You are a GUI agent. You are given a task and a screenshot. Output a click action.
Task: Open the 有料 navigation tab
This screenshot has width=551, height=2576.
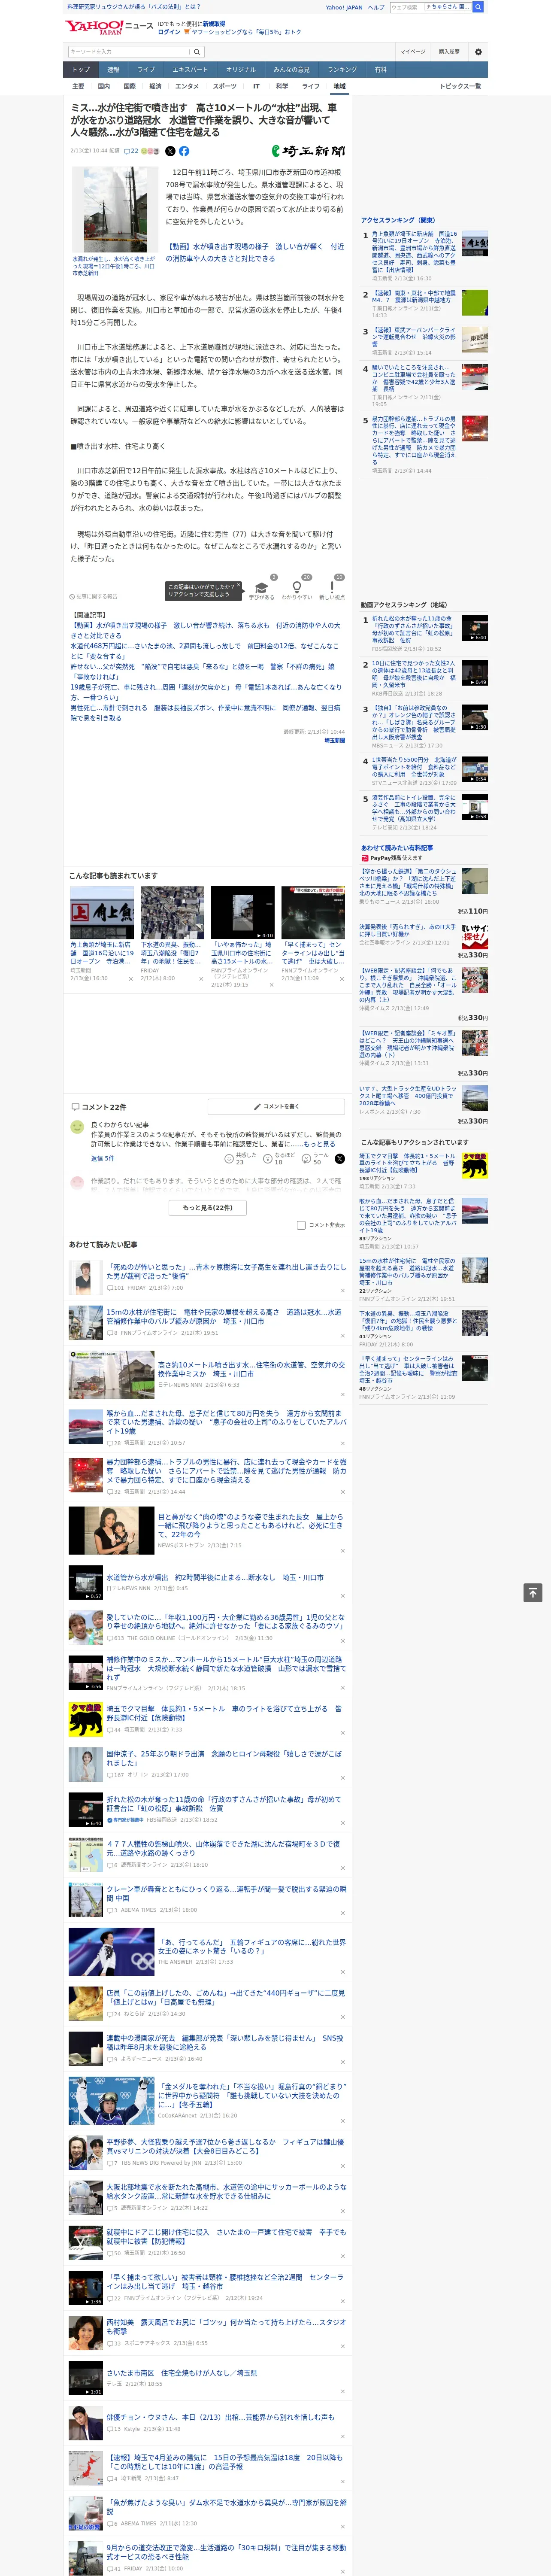(x=380, y=70)
